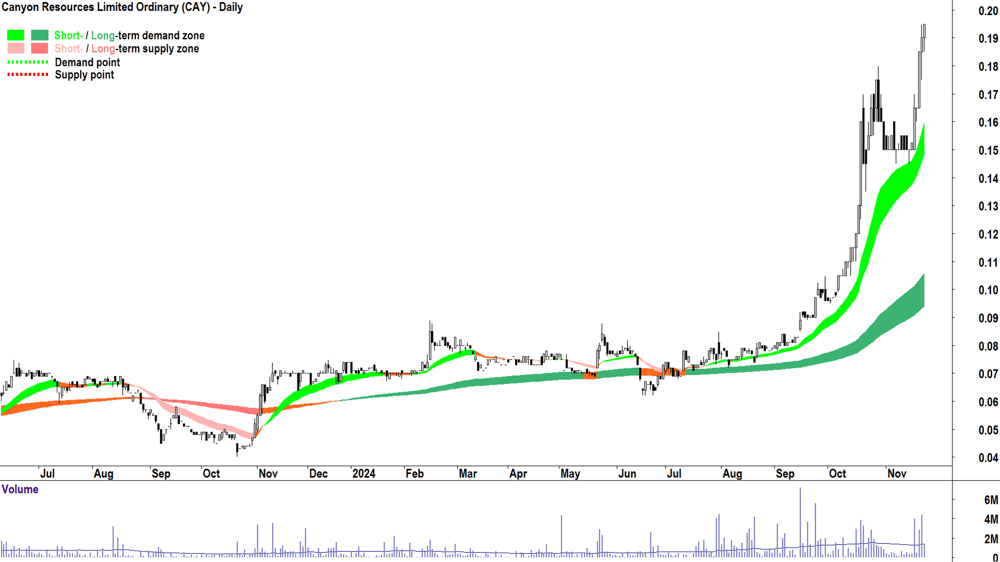The height and width of the screenshot is (562, 1000).
Task: Click the 0.08 price axis label
Action: pyautogui.click(x=988, y=346)
